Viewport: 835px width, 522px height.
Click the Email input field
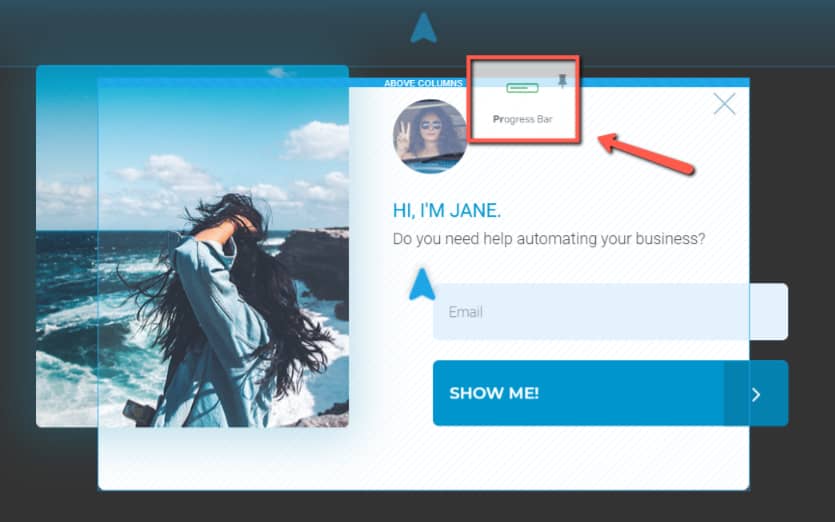[x=610, y=312]
